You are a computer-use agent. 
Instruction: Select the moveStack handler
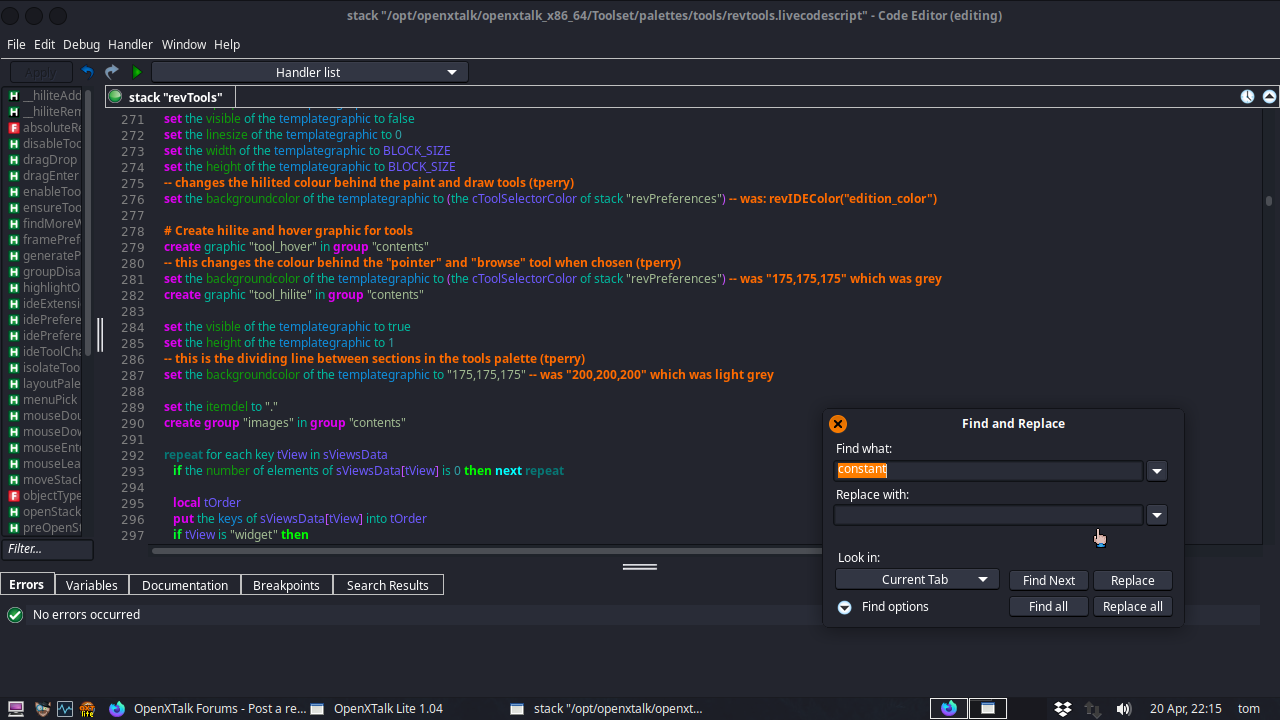pyautogui.click(x=46, y=479)
